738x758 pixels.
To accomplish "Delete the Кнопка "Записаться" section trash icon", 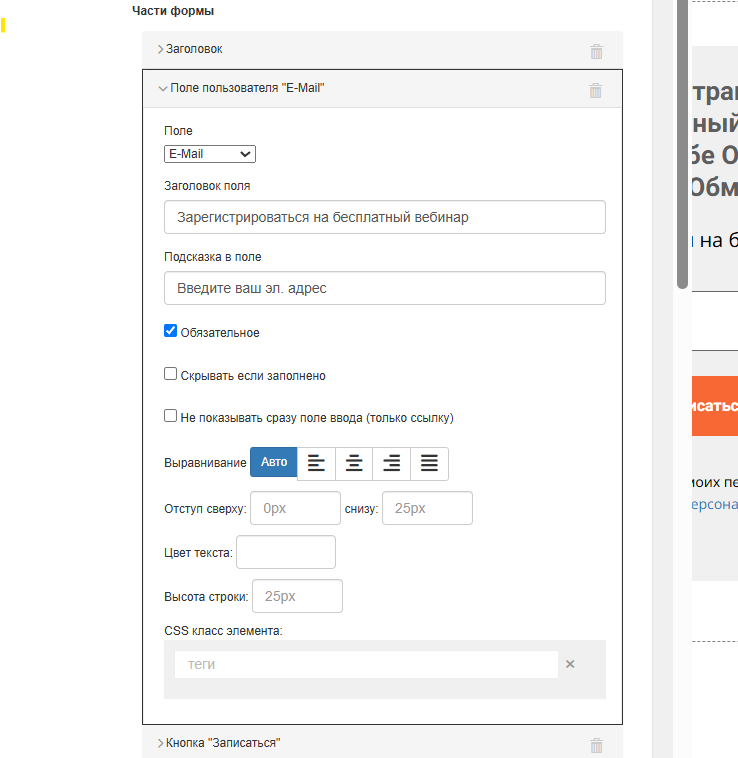I will tap(596, 745).
